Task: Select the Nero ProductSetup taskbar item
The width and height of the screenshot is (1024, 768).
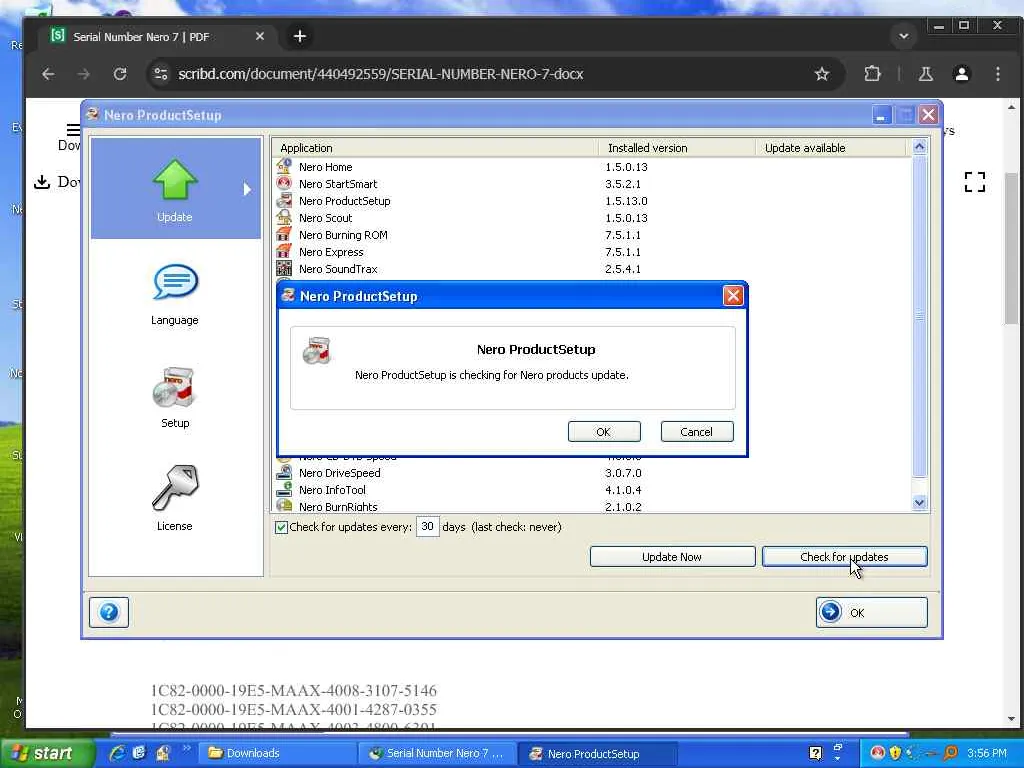Action: [x=597, y=753]
